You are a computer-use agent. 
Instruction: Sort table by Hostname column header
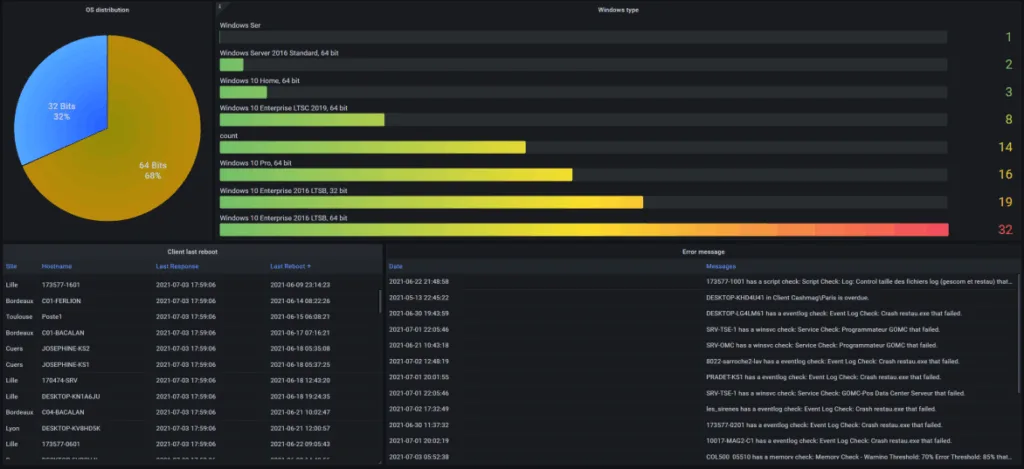click(x=56, y=267)
